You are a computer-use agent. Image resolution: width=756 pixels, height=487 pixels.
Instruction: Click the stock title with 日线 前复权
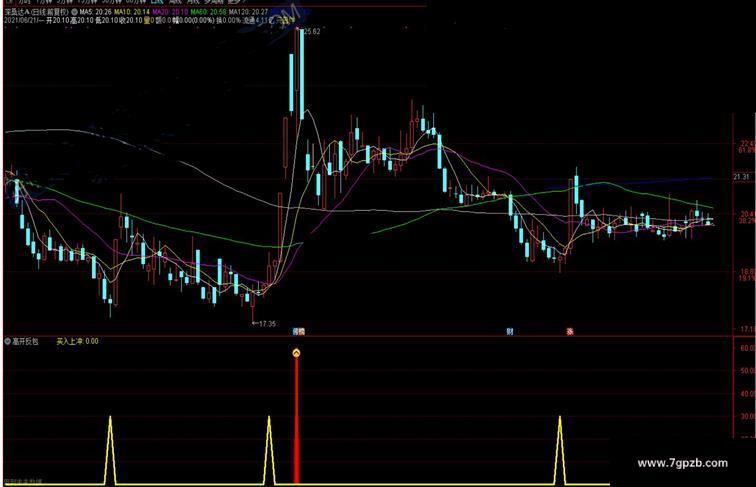click(x=37, y=12)
